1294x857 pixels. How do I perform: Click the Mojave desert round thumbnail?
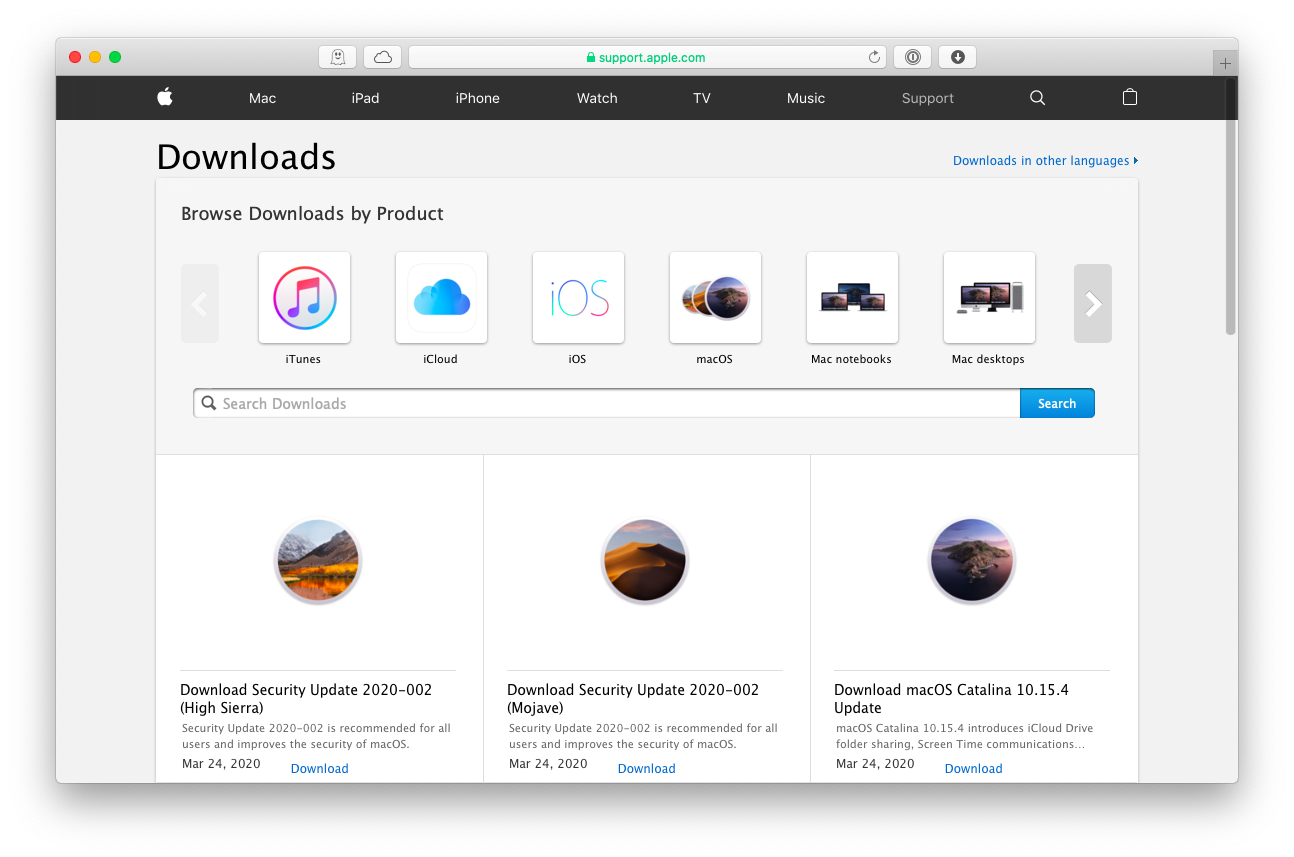tap(645, 561)
